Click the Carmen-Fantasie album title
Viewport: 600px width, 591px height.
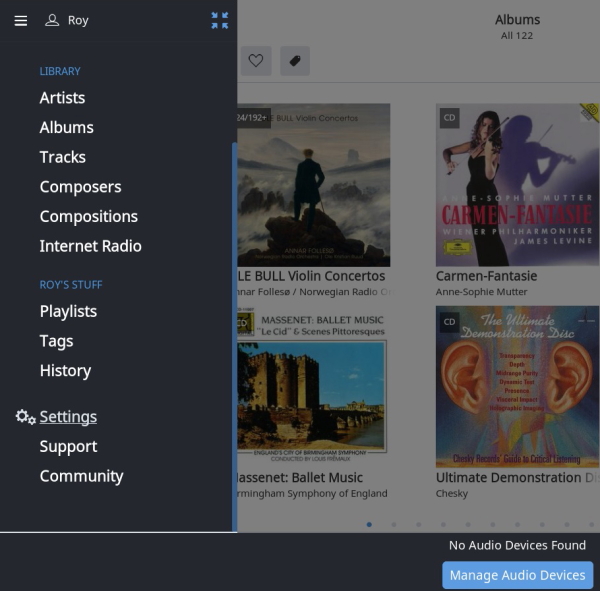pyautogui.click(x=486, y=276)
